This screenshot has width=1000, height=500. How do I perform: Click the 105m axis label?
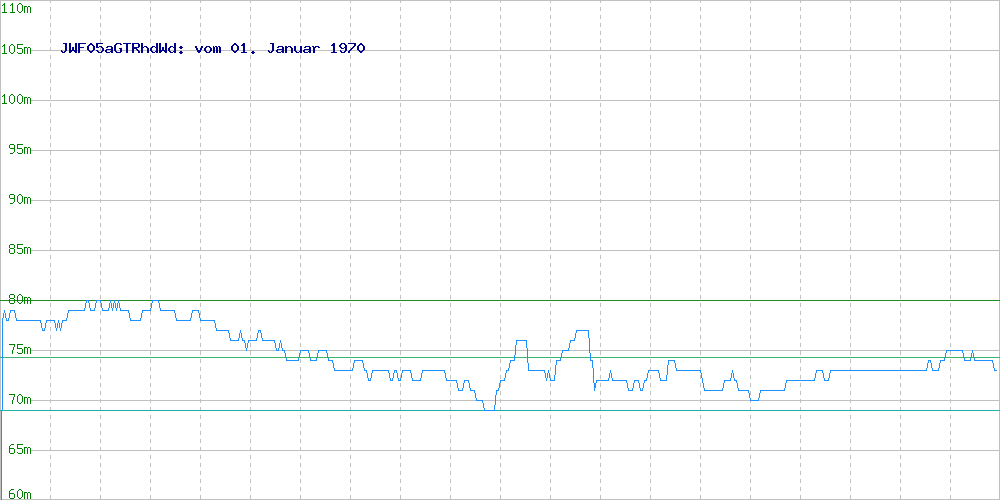(x=17, y=50)
